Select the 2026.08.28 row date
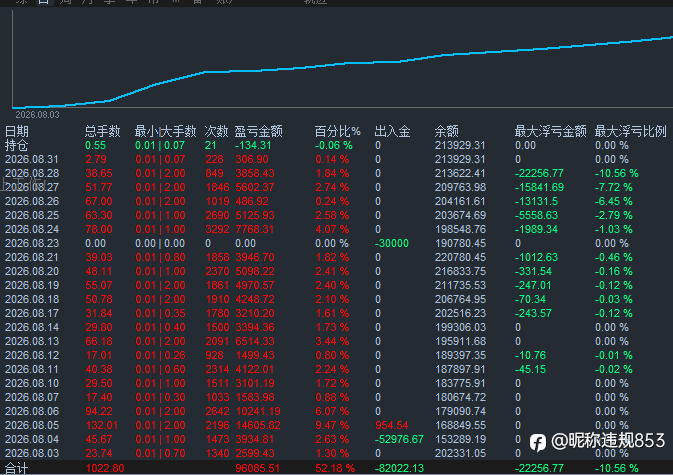Viewport: 673px width, 475px height. (x=32, y=173)
